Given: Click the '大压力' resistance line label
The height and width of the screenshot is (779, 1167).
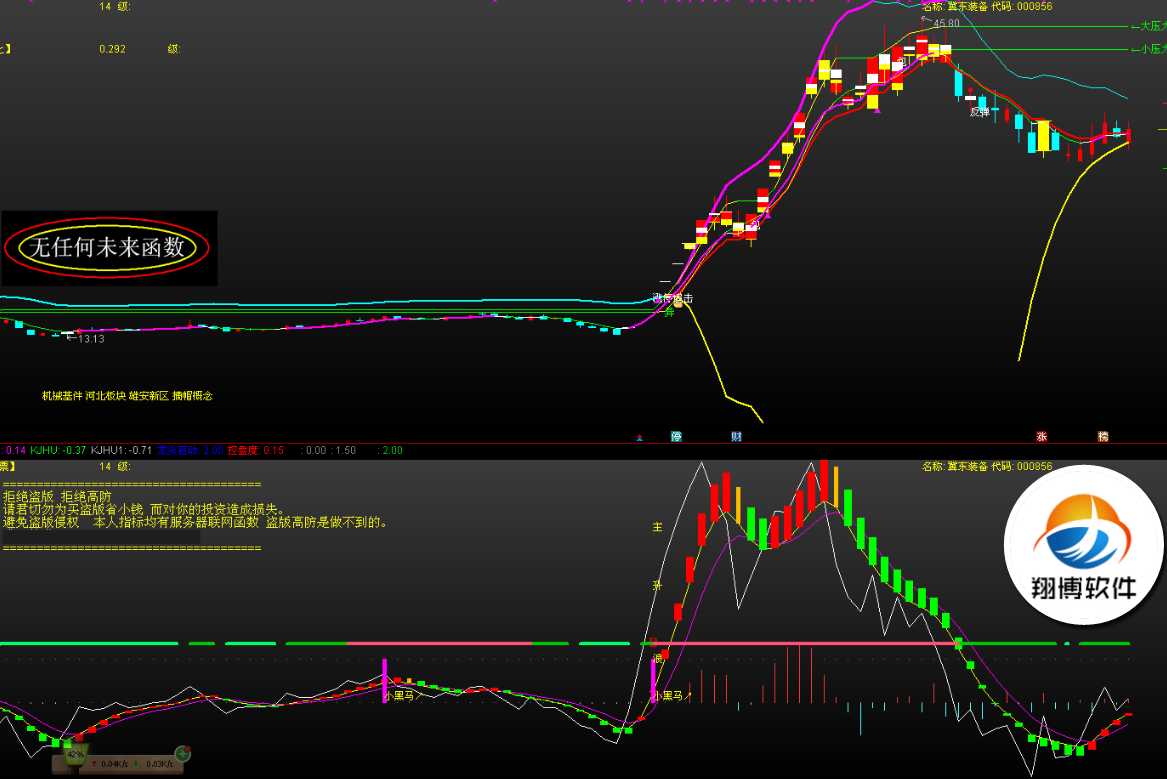Looking at the screenshot, I should pyautogui.click(x=1148, y=26).
